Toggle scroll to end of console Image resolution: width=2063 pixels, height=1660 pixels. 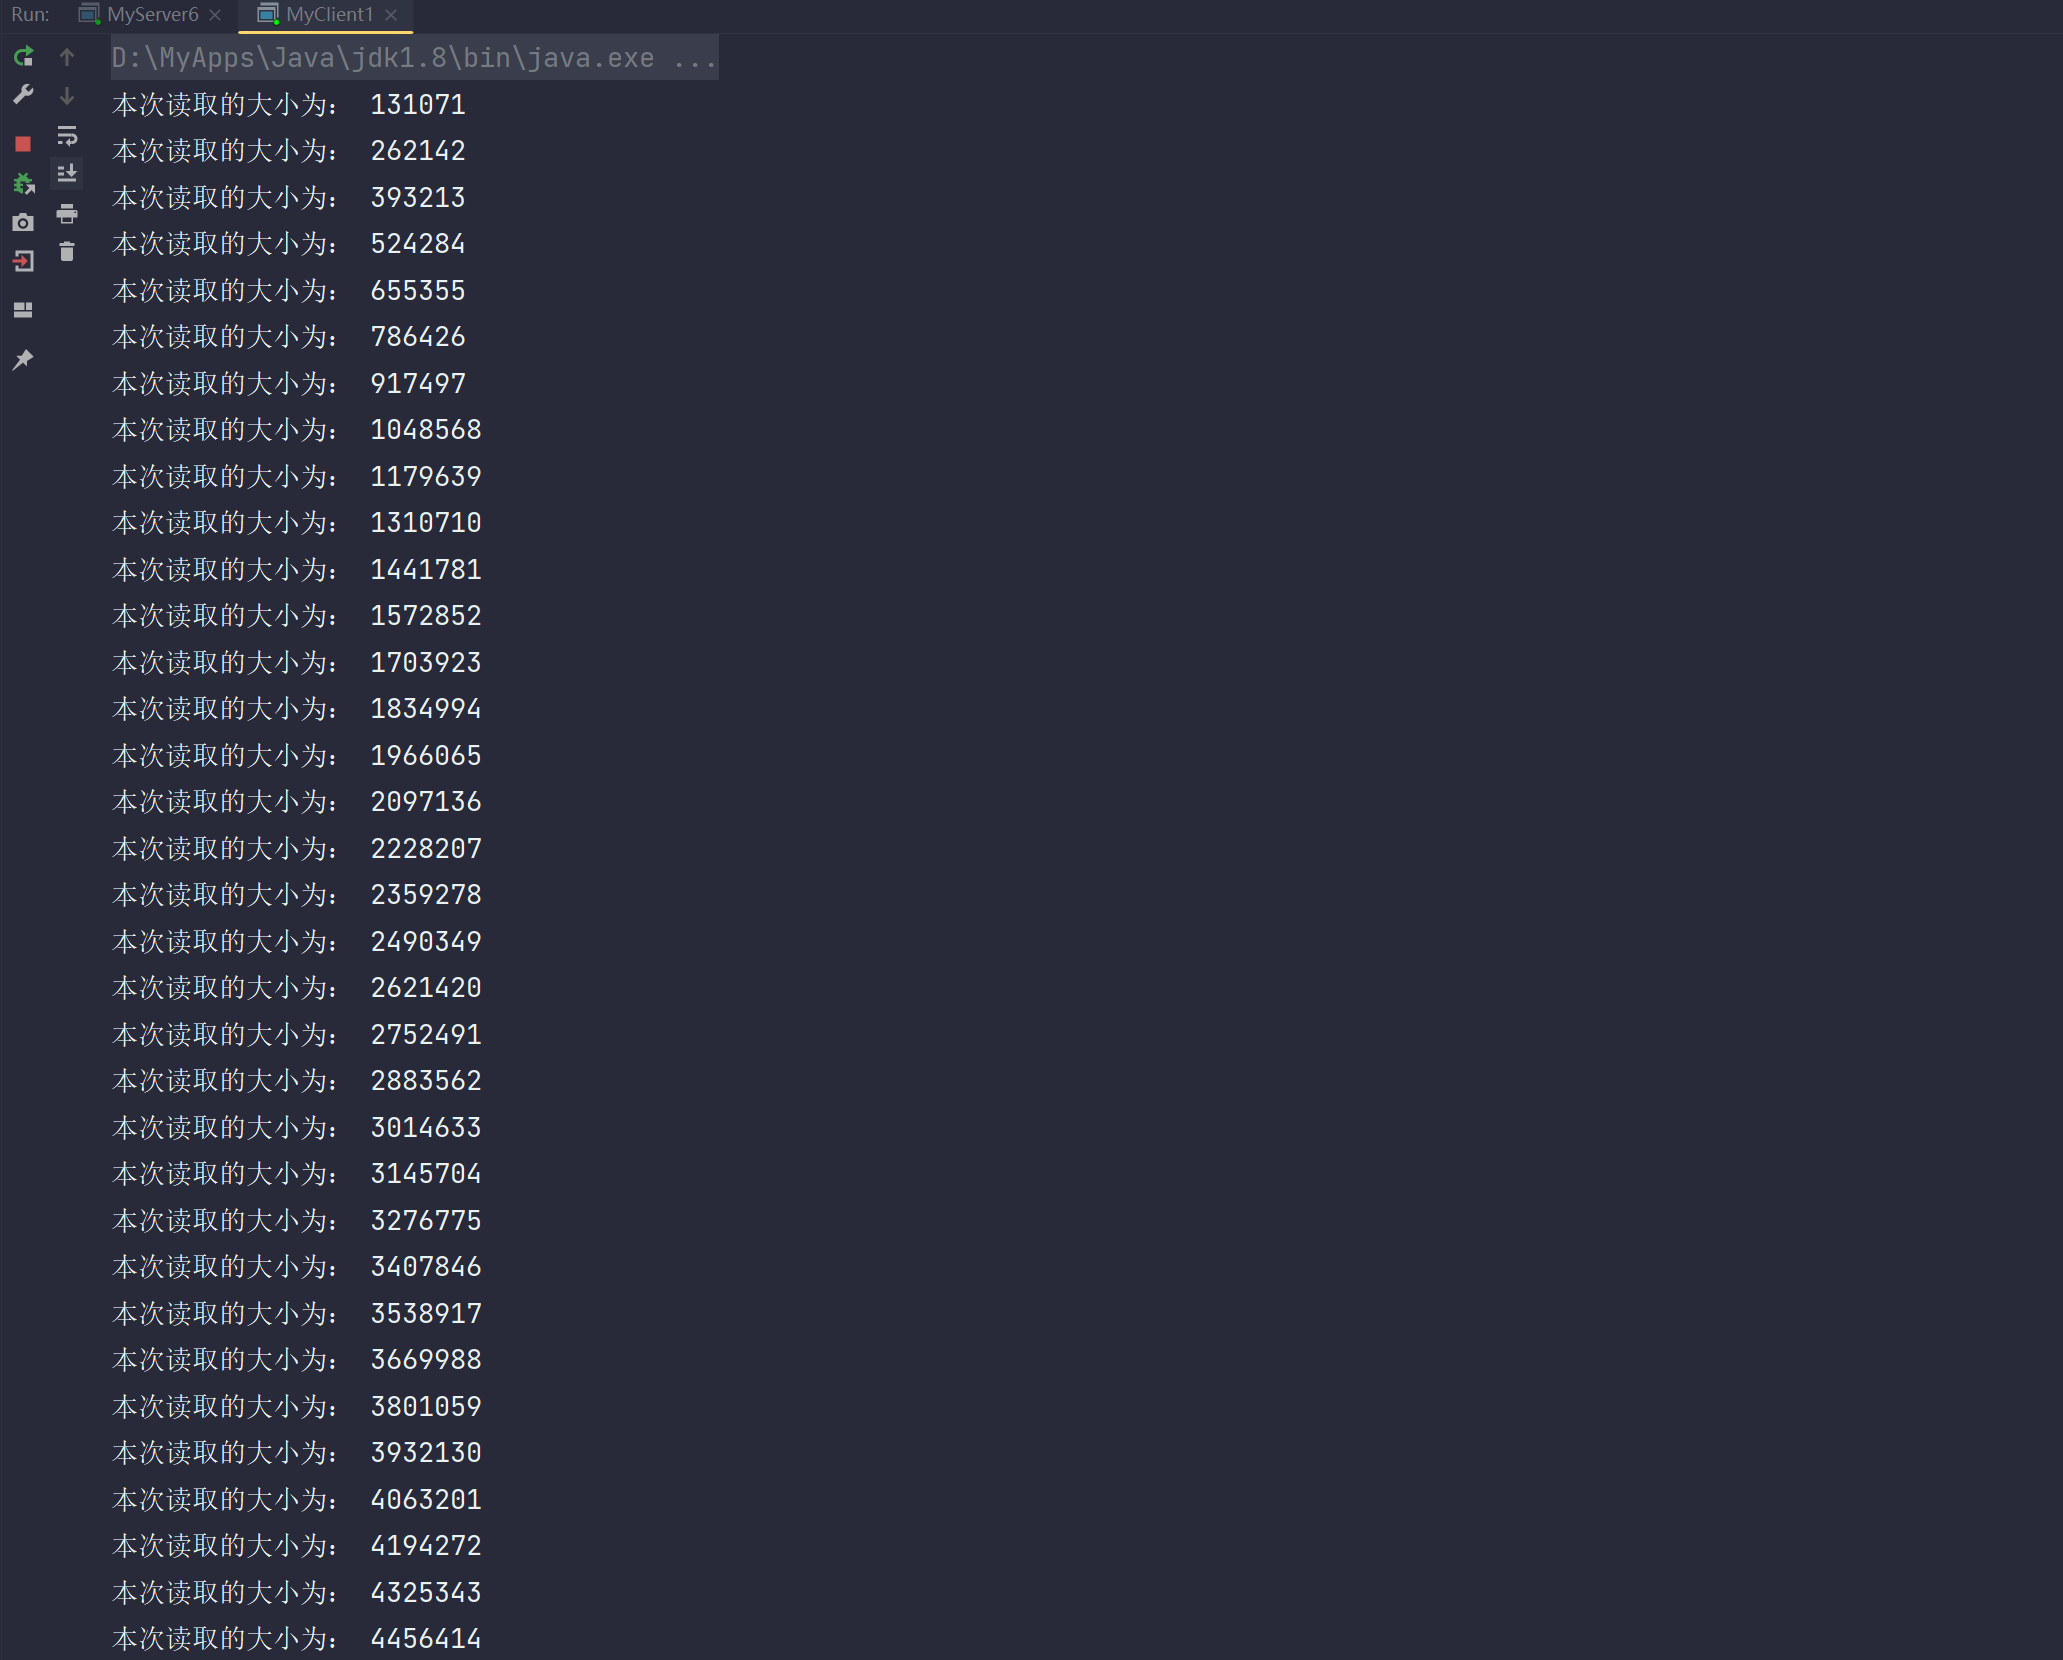coord(67,174)
